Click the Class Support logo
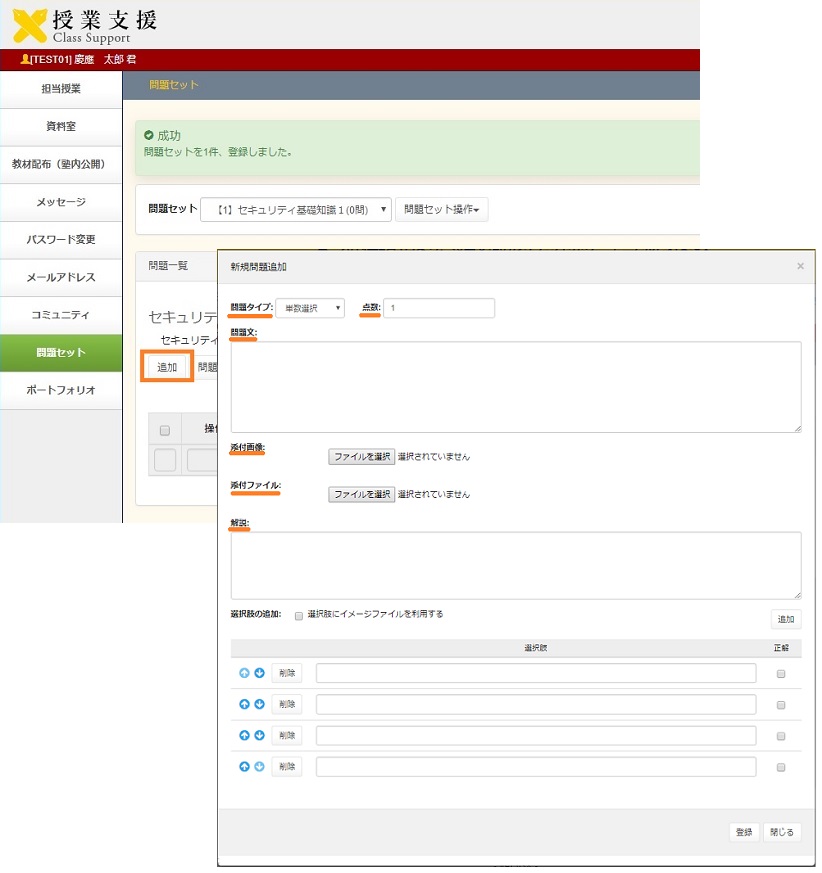This screenshot has height=873, width=822. click(84, 25)
